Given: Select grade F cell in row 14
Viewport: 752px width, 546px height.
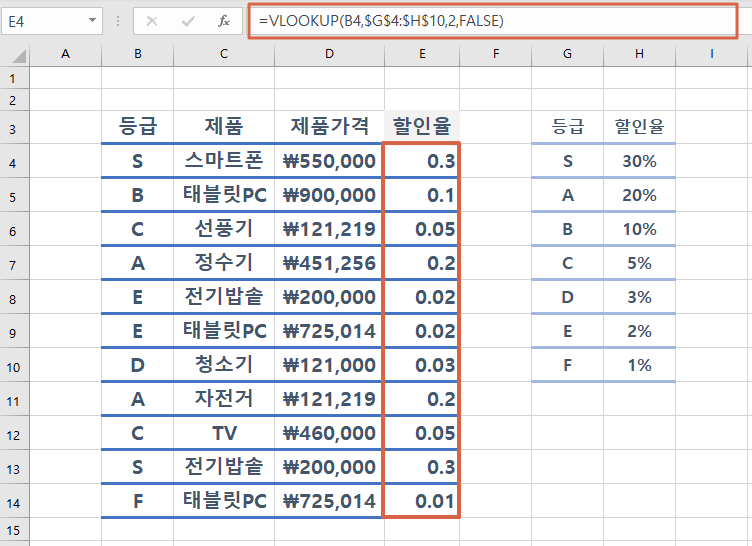Looking at the screenshot, I should [138, 501].
